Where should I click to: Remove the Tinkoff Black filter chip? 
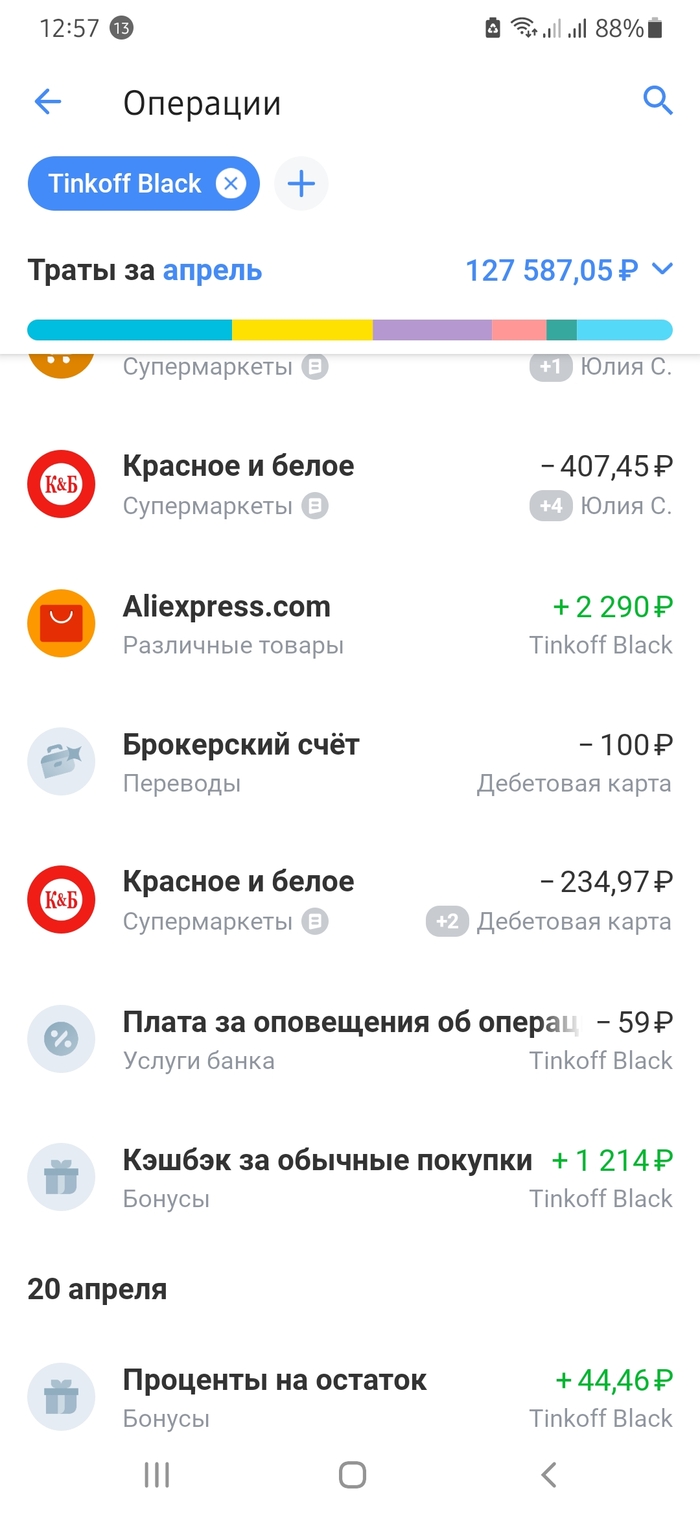(231, 184)
